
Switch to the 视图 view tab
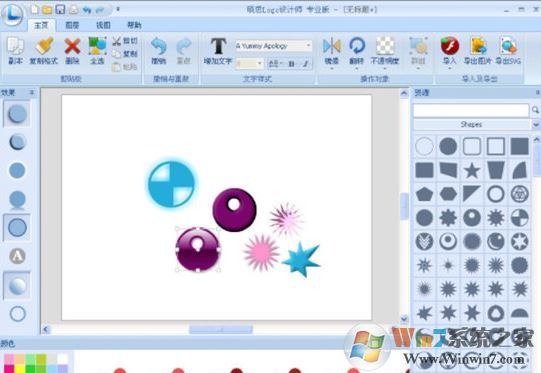(103, 25)
